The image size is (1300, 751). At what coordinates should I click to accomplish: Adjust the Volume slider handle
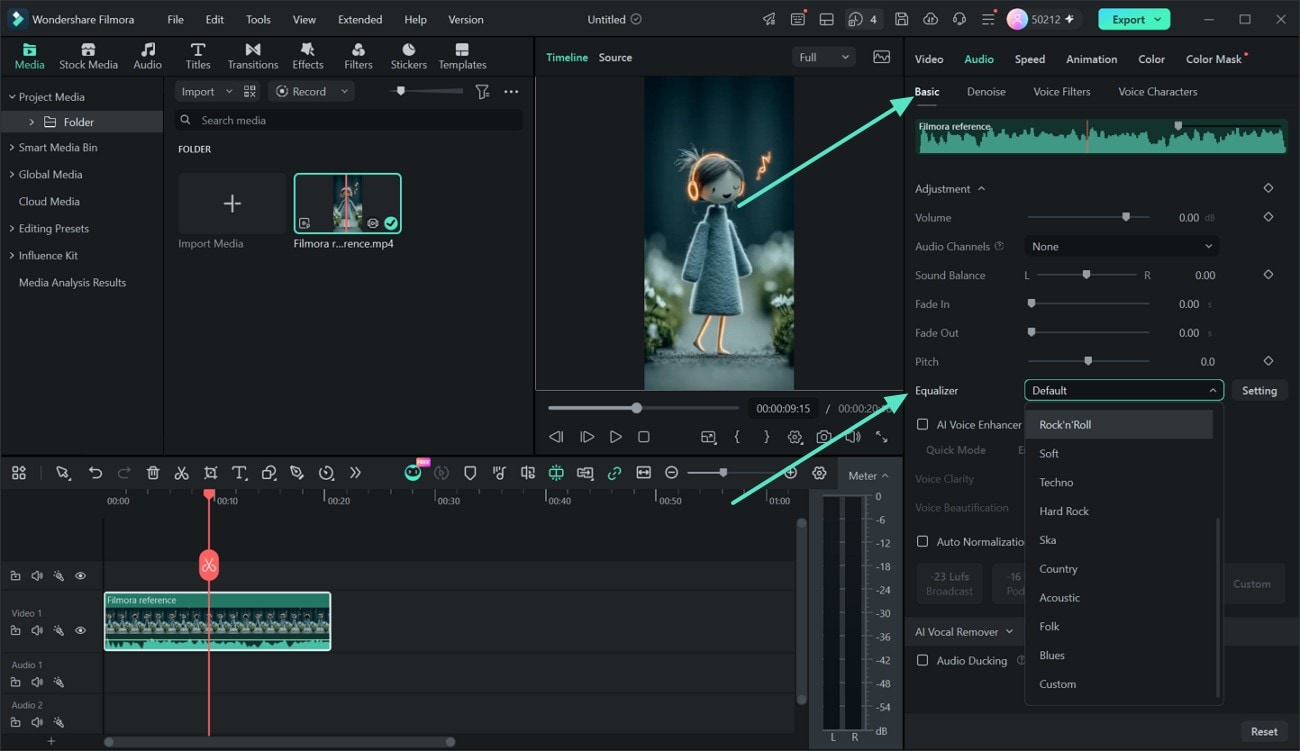(x=1126, y=217)
